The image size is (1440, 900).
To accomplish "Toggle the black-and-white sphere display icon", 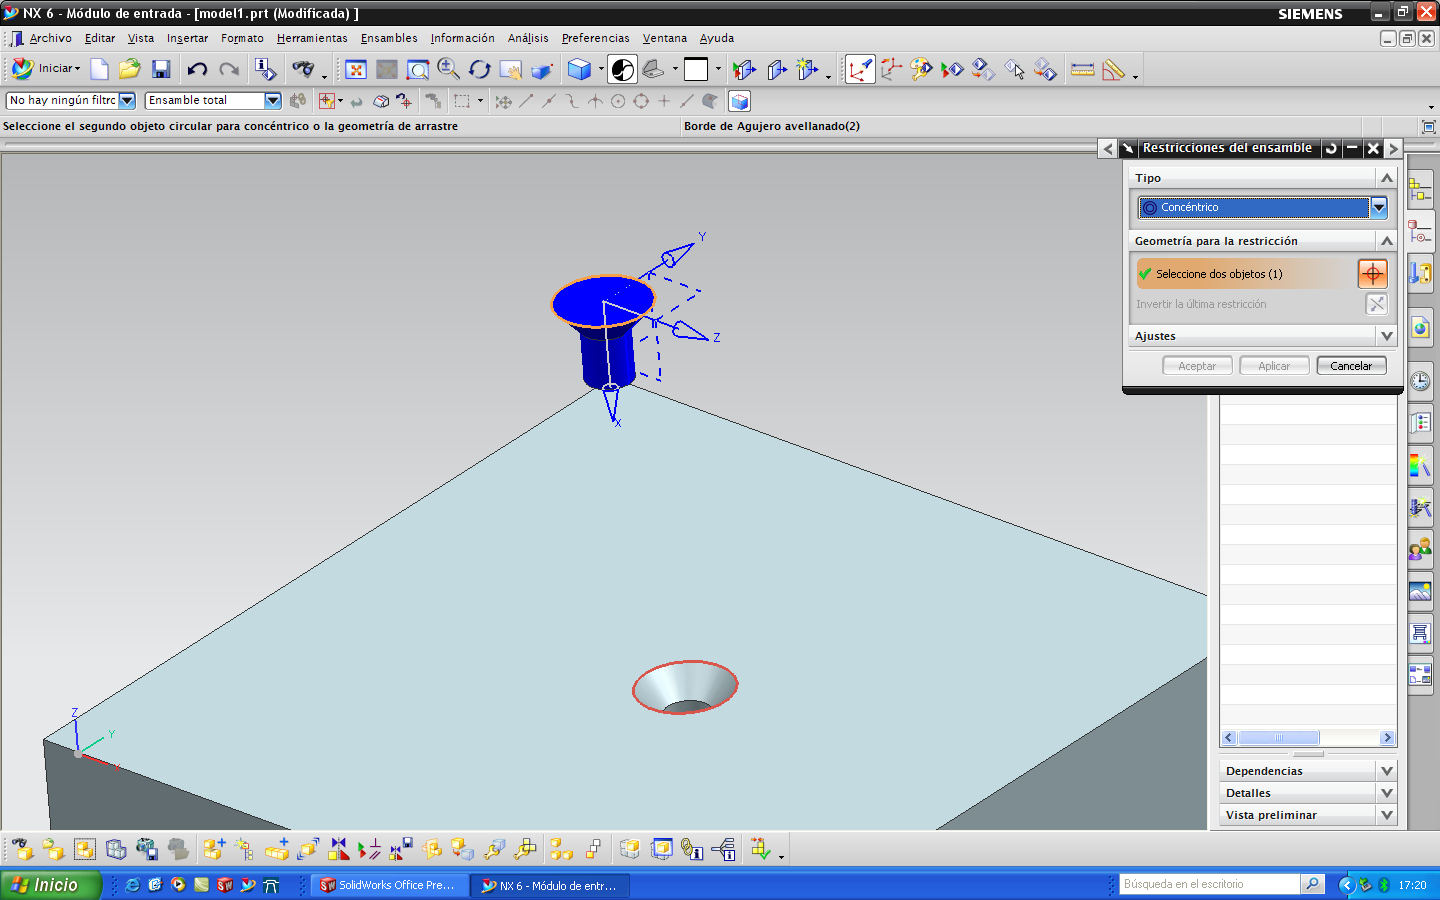I will (622, 69).
